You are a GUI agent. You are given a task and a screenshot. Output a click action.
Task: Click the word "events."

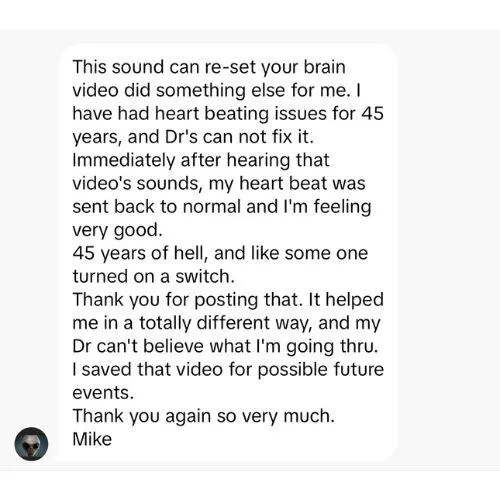pyautogui.click(x=103, y=393)
